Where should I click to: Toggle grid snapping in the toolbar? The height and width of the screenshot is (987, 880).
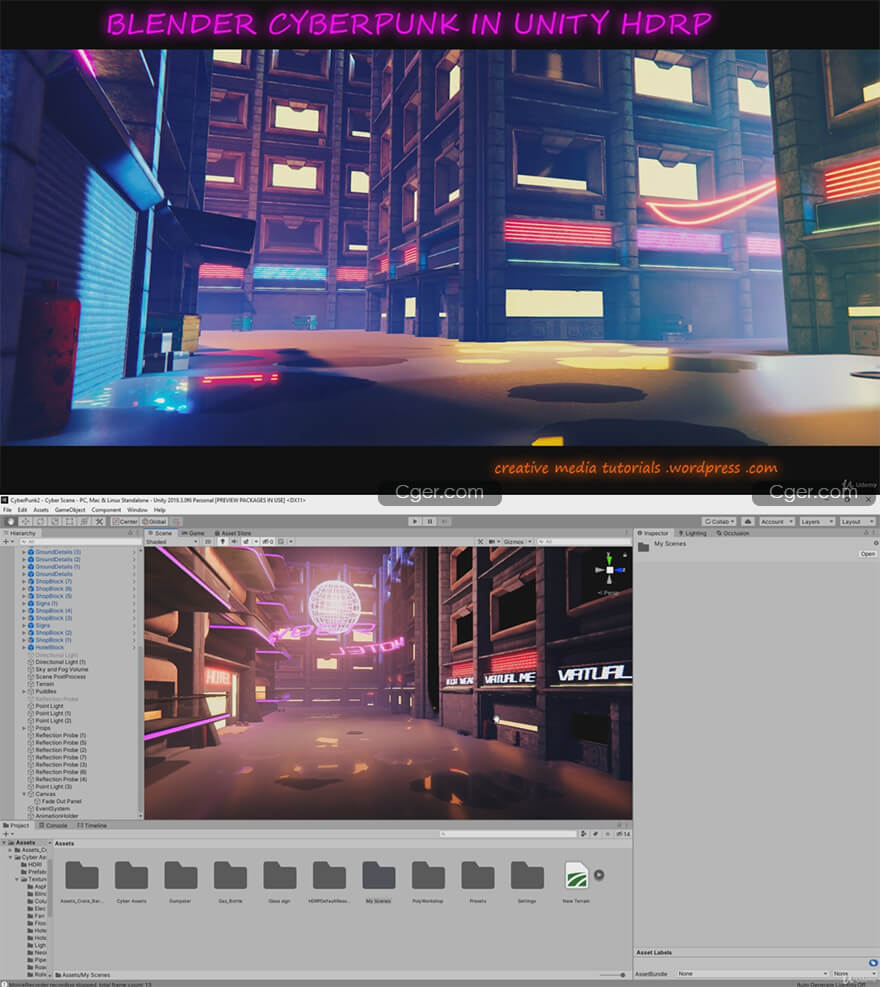(x=177, y=521)
